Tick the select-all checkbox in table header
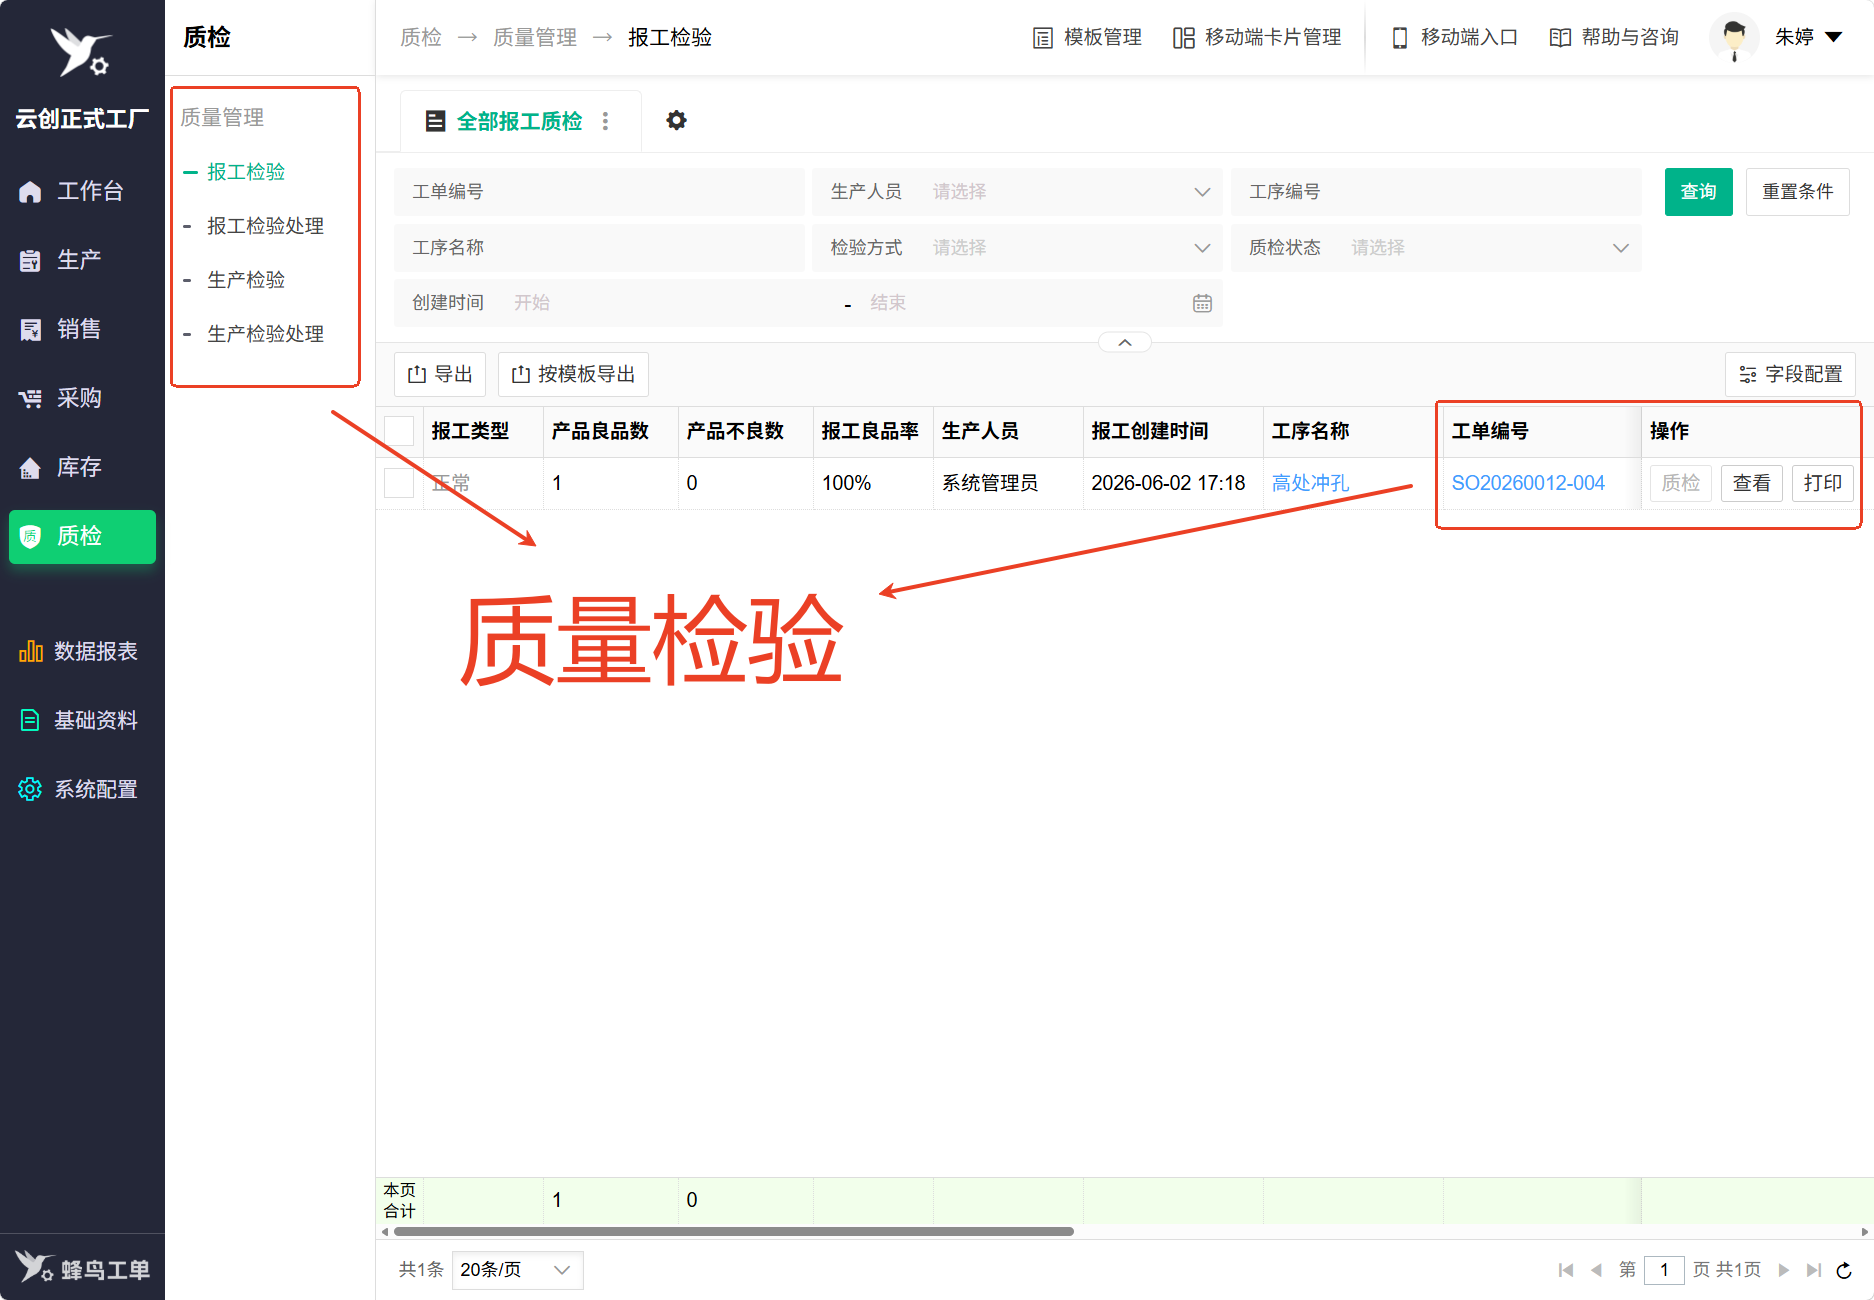This screenshot has width=1874, height=1300. 399,431
